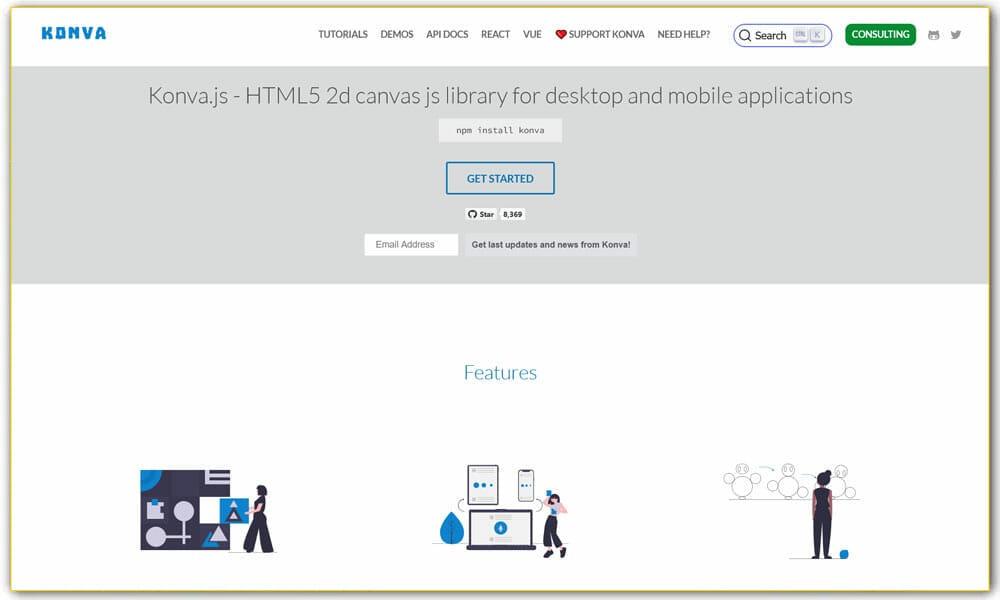This screenshot has height=600, width=1000.
Task: Click the REACT navigation link
Action: coord(495,34)
